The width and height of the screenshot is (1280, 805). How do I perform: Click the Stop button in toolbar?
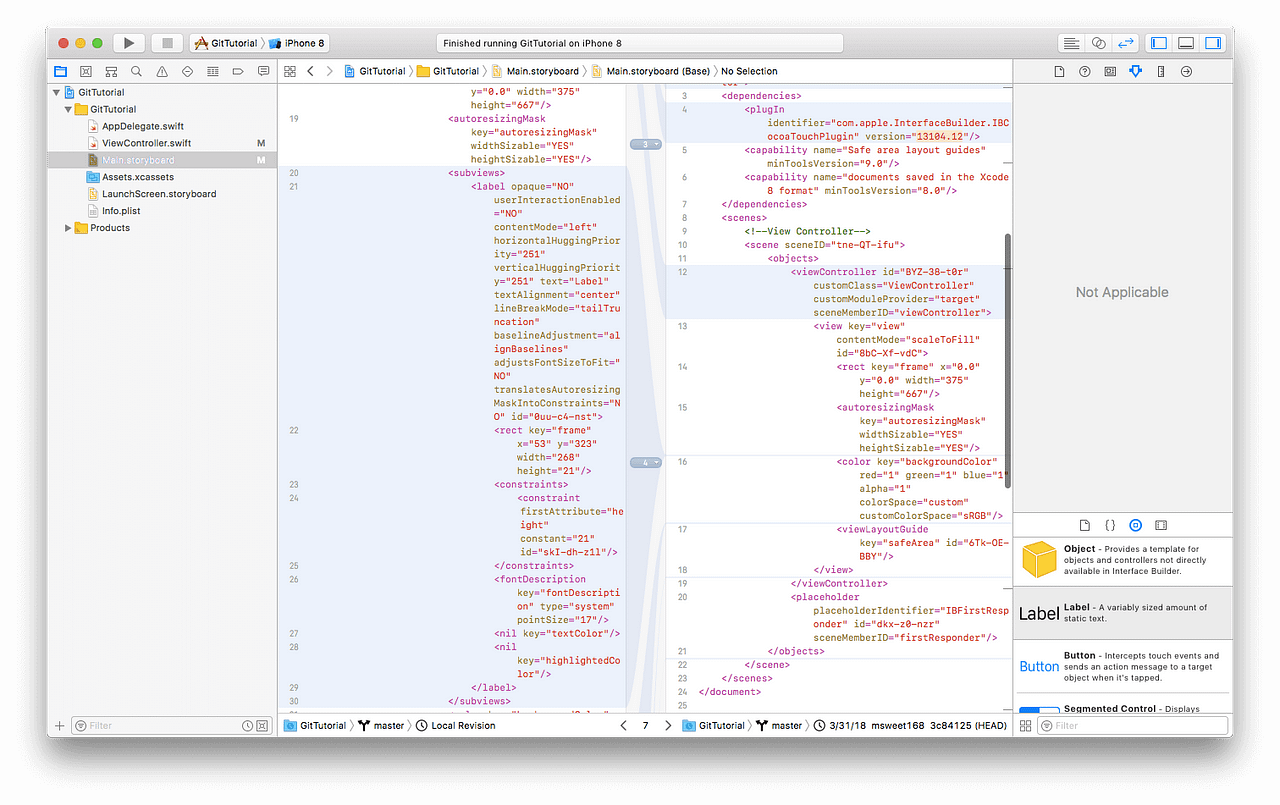click(x=167, y=43)
